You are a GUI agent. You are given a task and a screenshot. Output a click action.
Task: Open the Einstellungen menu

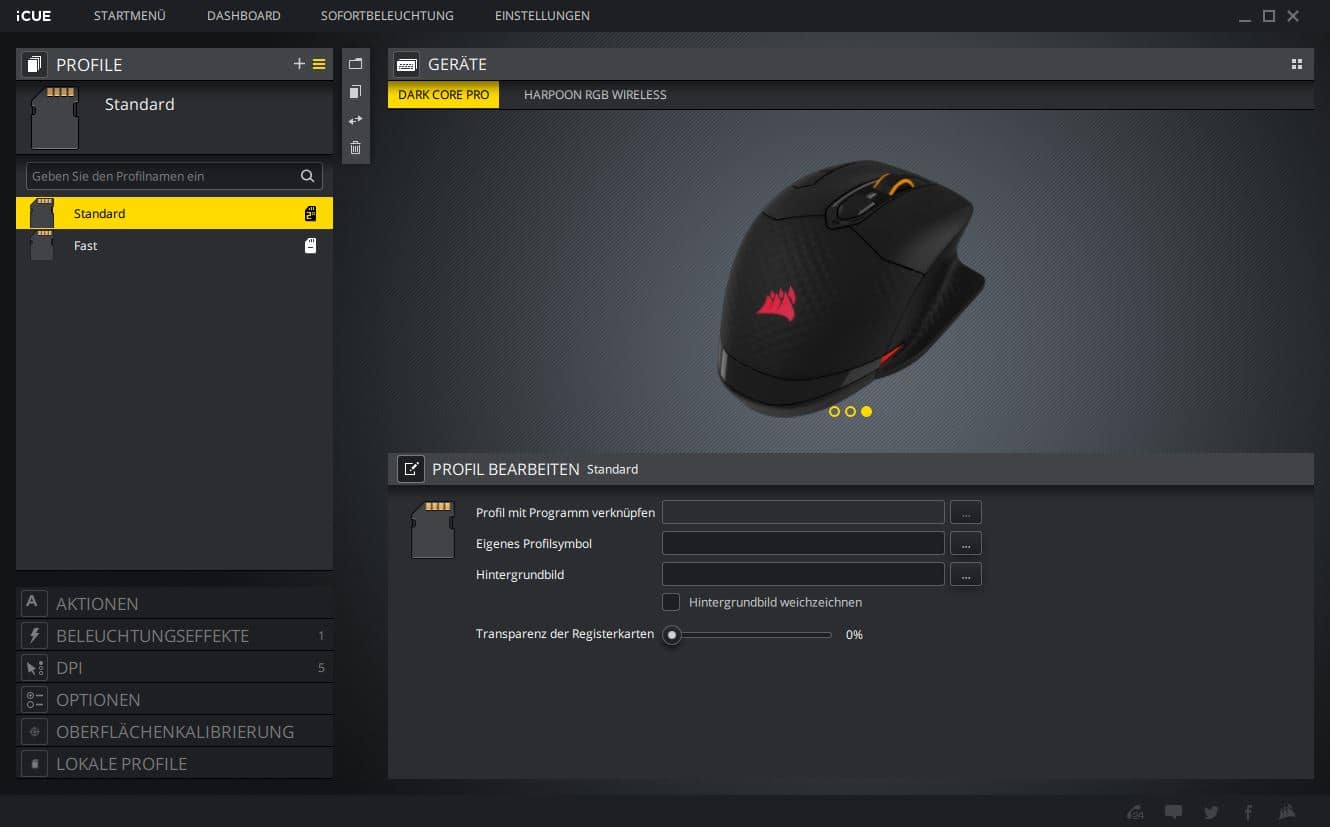coord(542,16)
